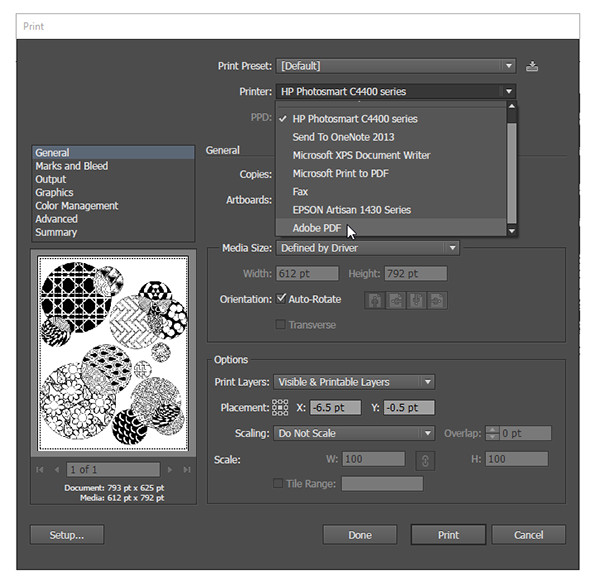Click the printer list scrollbar thumb
This screenshot has height=585, width=600.
tap(512, 173)
